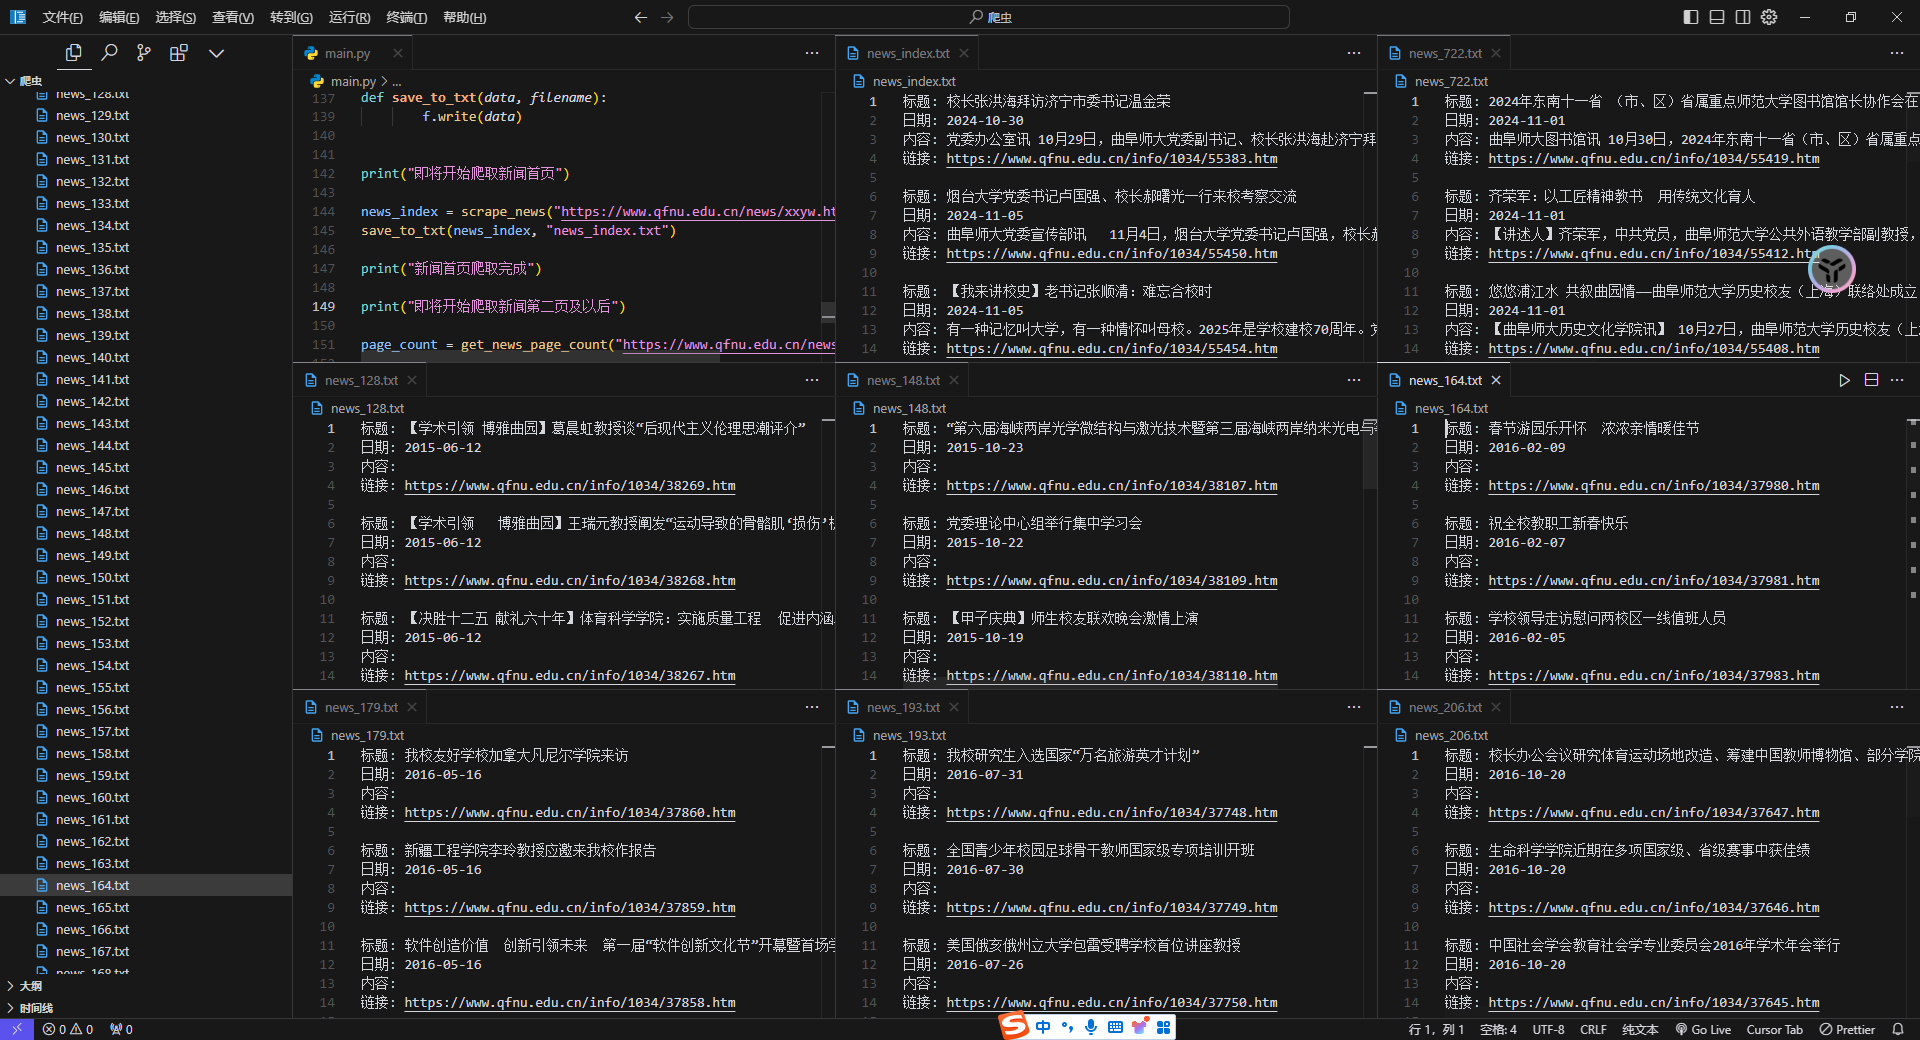Click the ports indicator in the status bar
The width and height of the screenshot is (1920, 1040).
[121, 1029]
